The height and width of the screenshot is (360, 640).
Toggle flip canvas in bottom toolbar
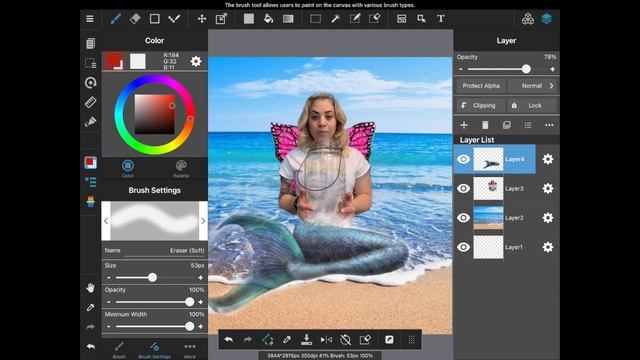tap(326, 340)
